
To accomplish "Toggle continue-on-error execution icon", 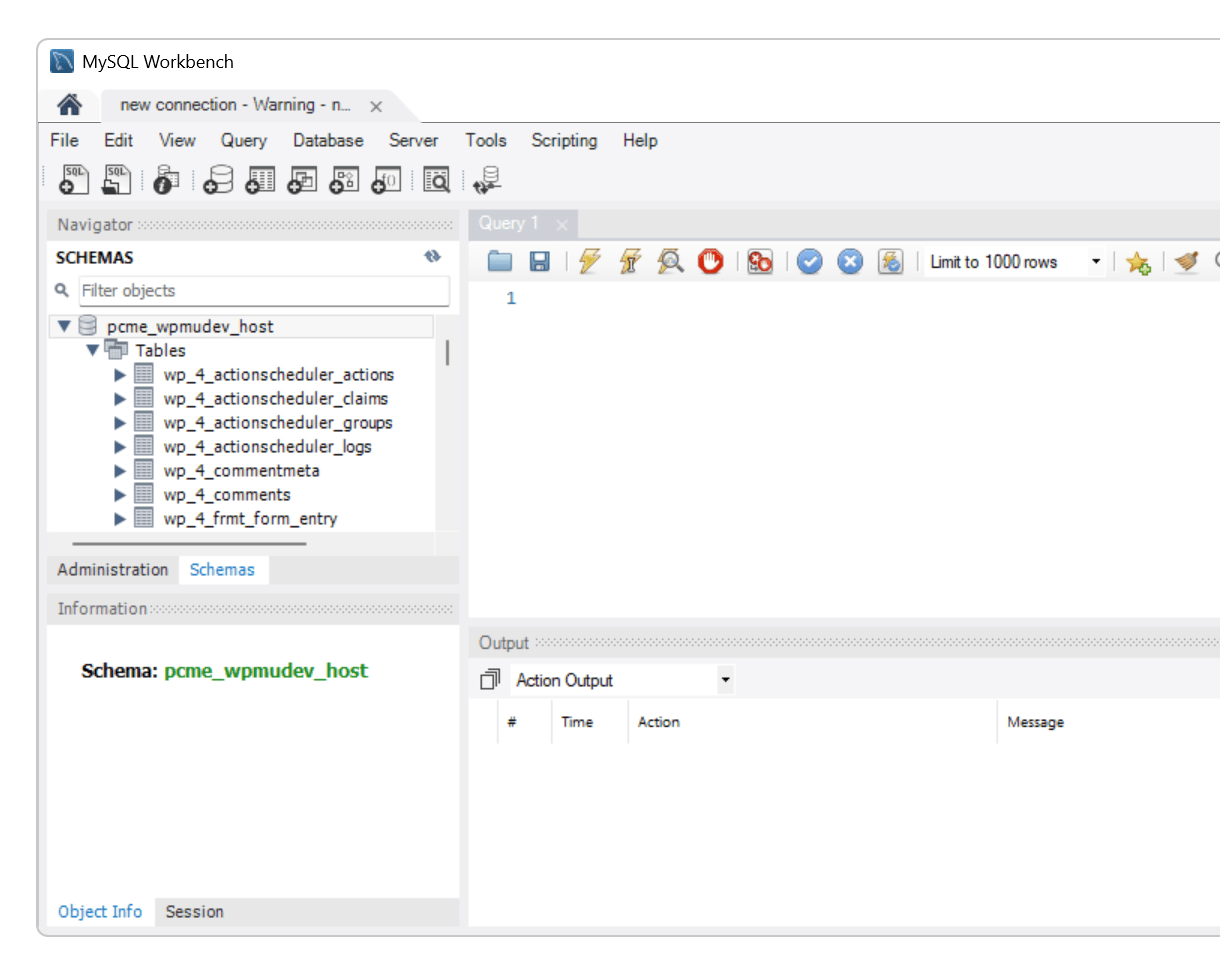I will click(760, 262).
